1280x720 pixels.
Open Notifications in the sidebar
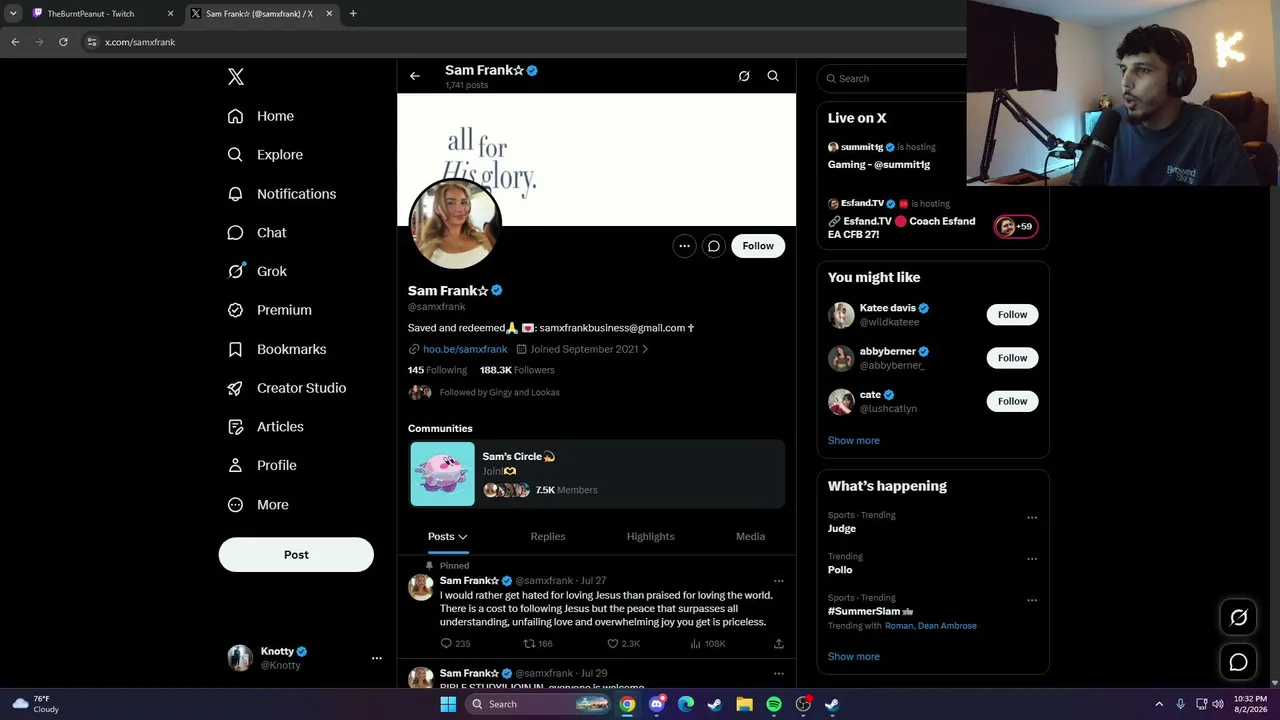click(282, 194)
